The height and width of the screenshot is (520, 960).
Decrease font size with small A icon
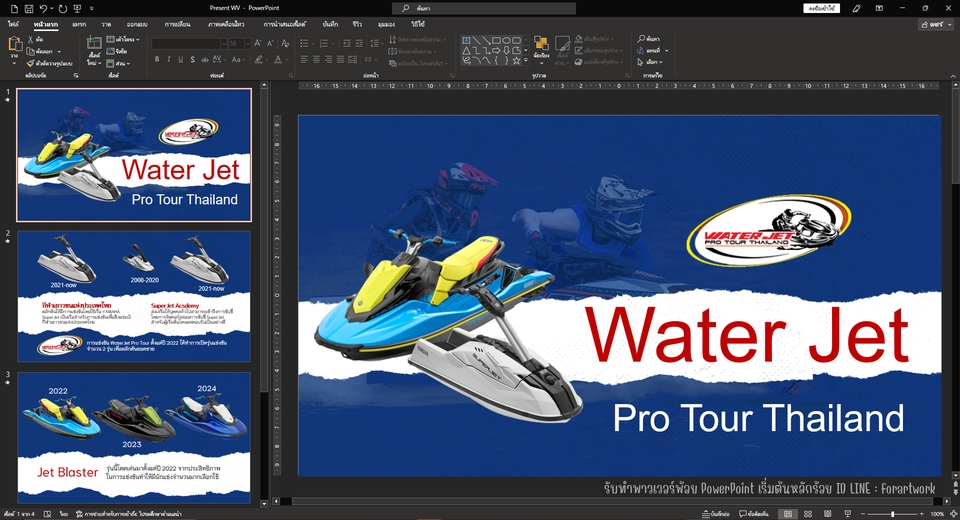[271, 43]
